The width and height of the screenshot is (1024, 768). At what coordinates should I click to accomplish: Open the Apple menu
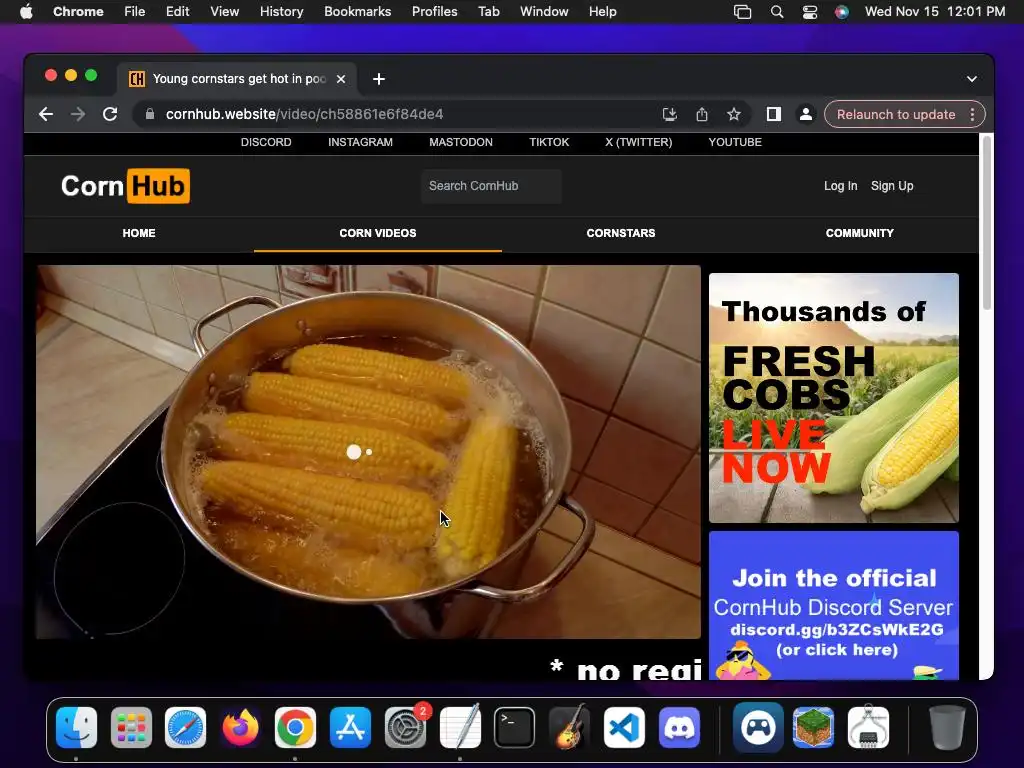pyautogui.click(x=26, y=12)
